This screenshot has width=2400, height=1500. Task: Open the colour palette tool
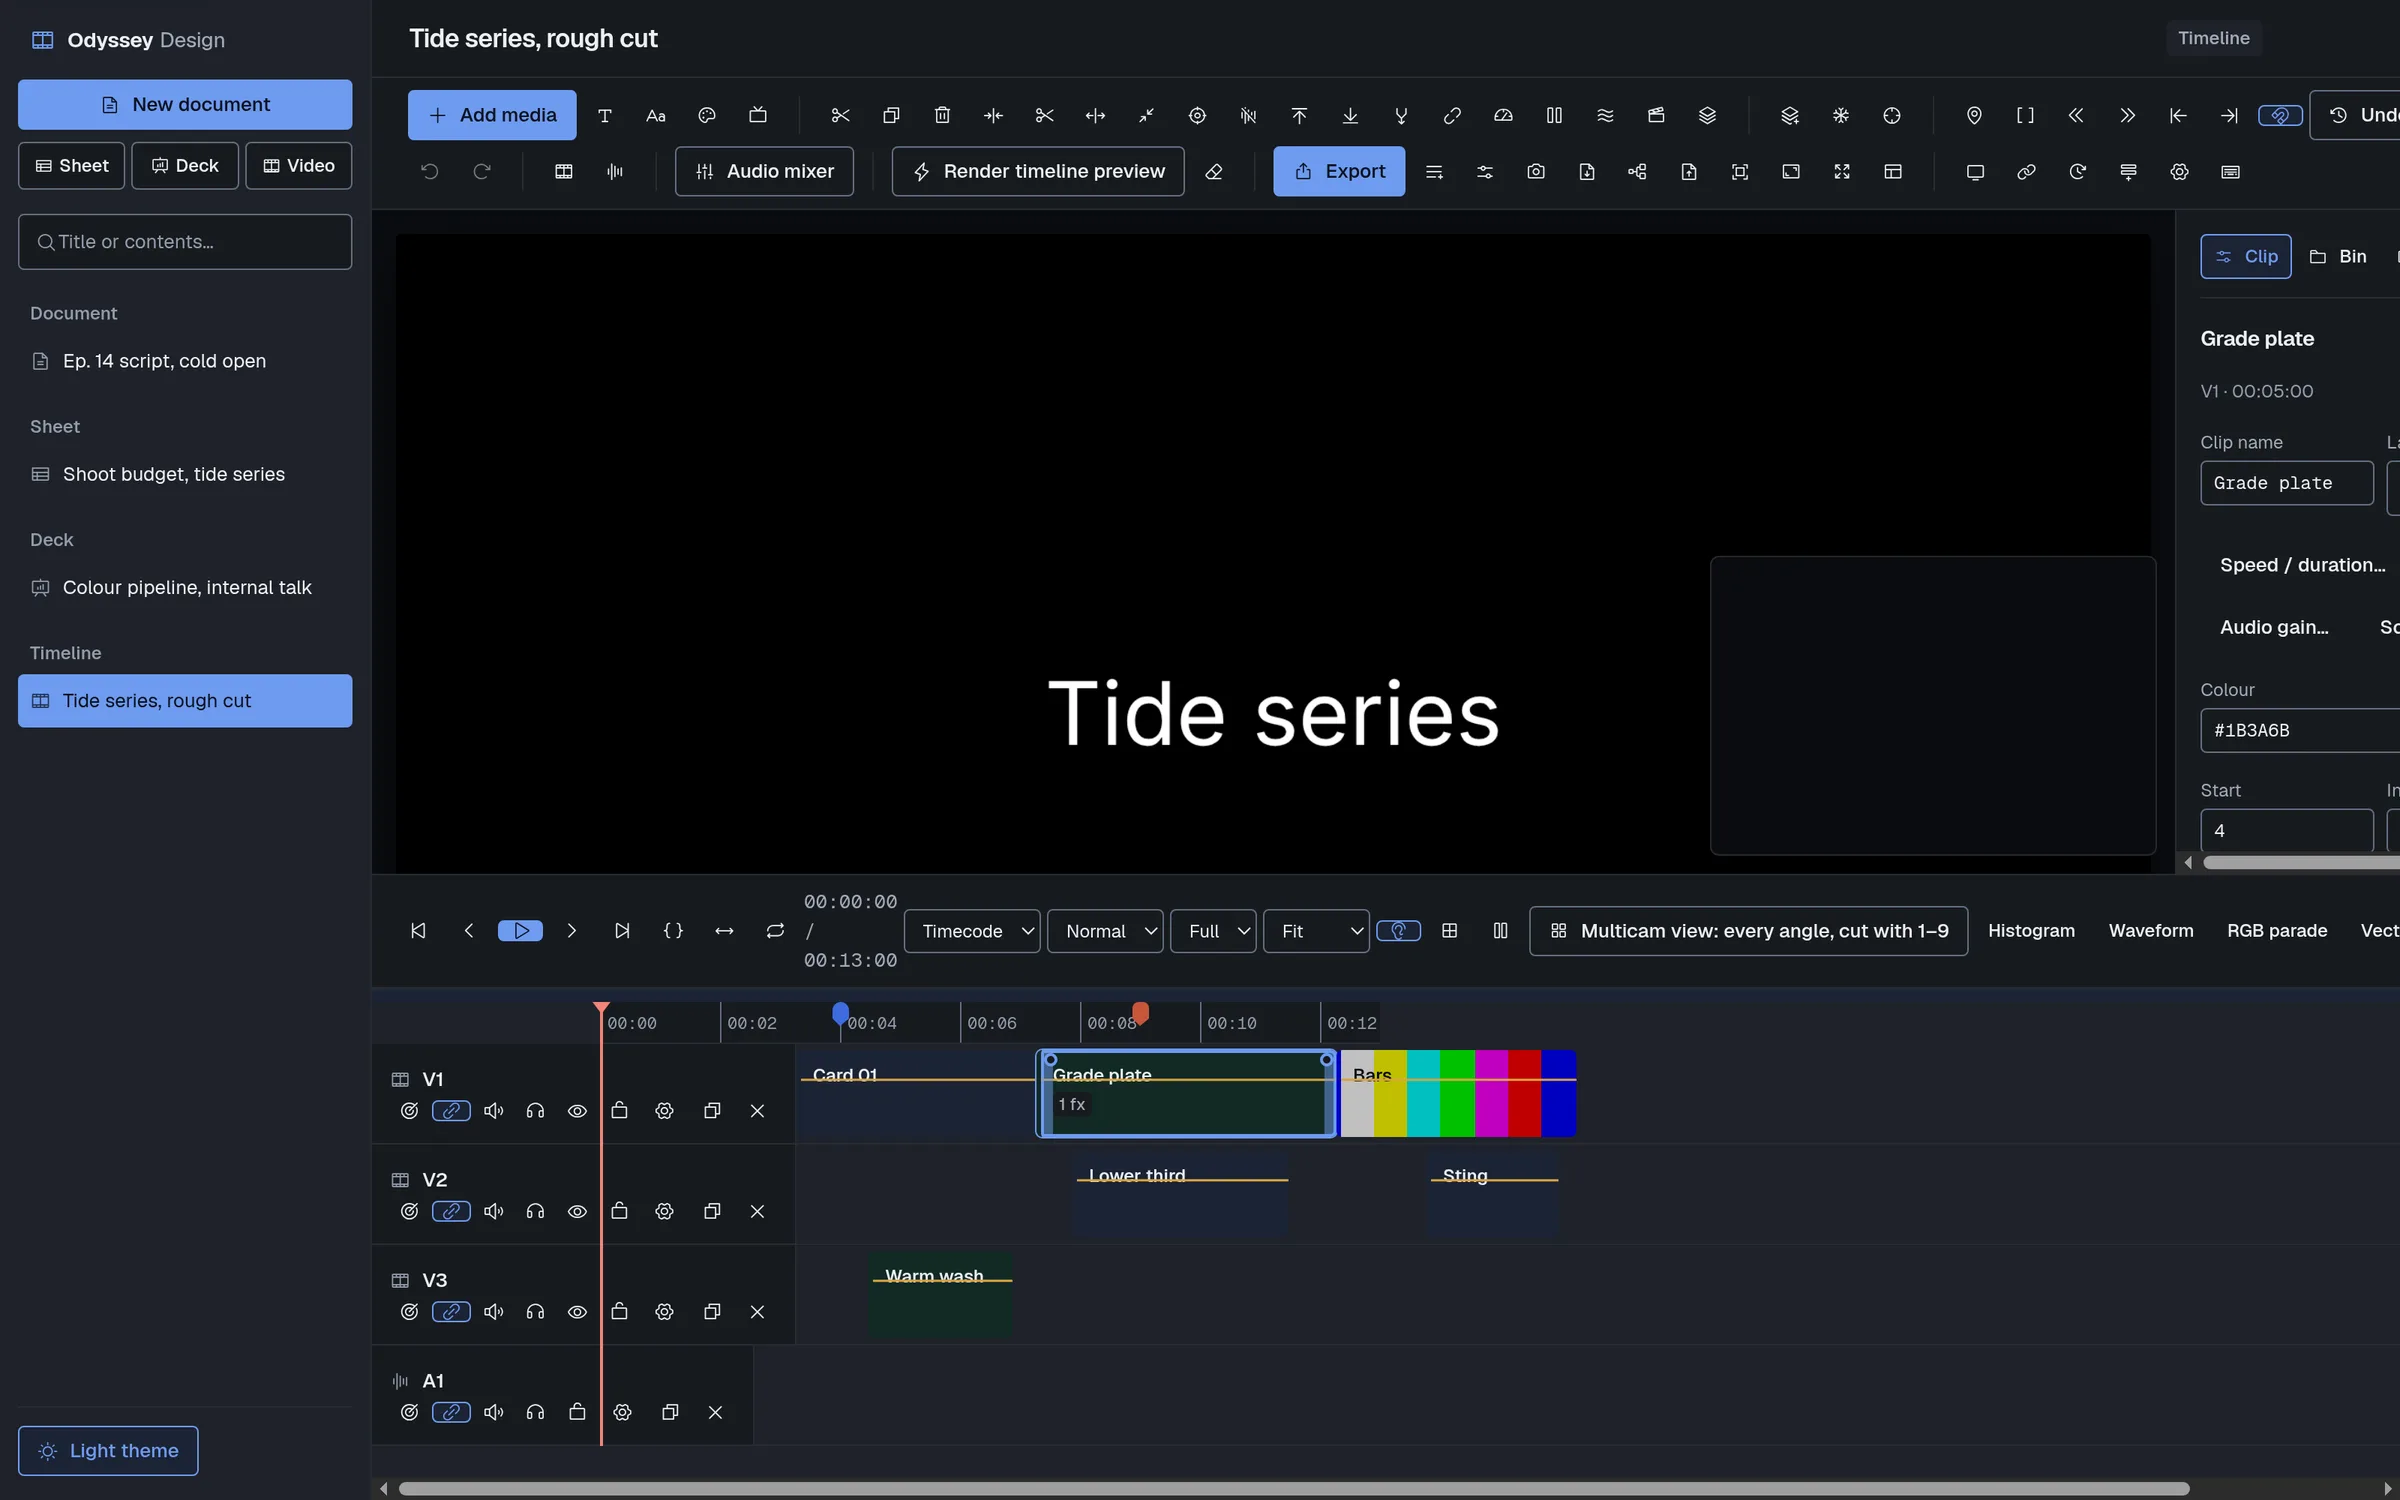click(x=707, y=116)
